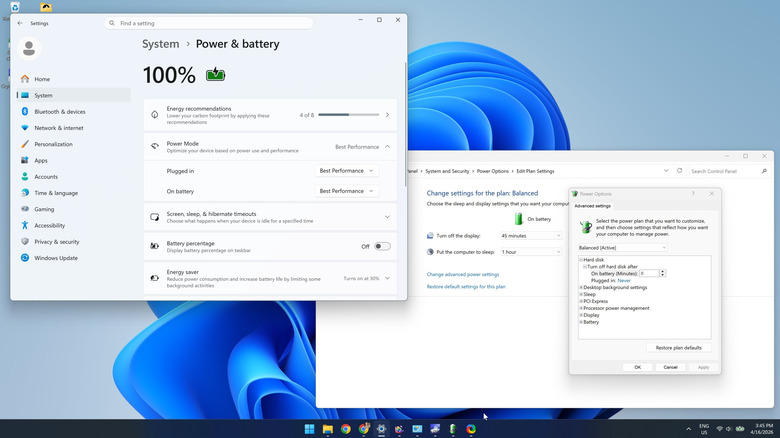This screenshot has height=438, width=780.
Task: Click the energy recommendations progress bar
Action: tap(348, 115)
